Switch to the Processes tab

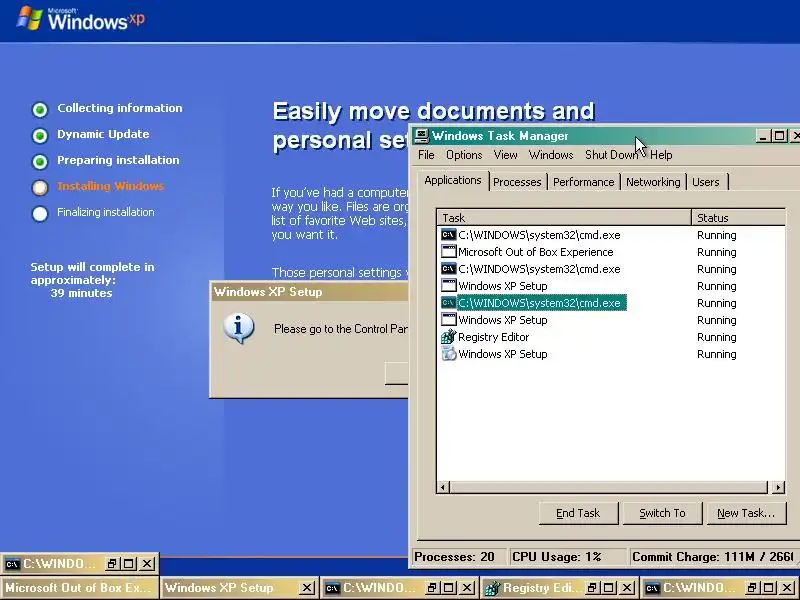point(517,182)
